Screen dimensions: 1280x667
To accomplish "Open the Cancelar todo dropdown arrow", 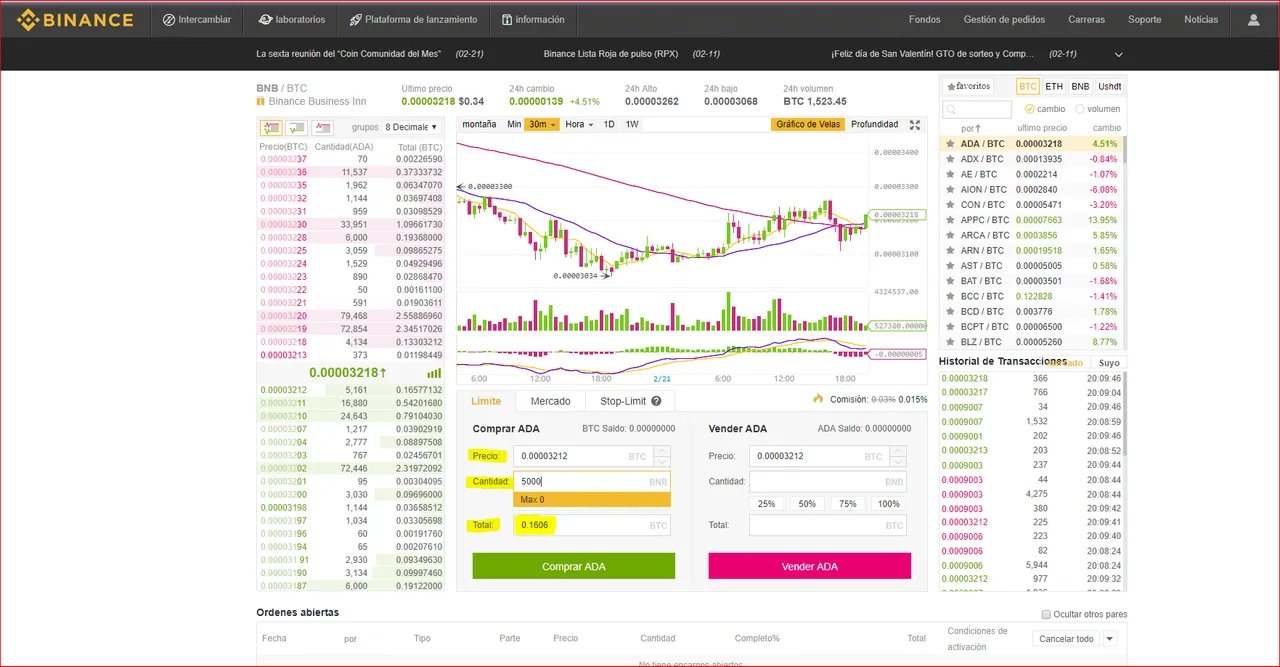I will 1109,638.
